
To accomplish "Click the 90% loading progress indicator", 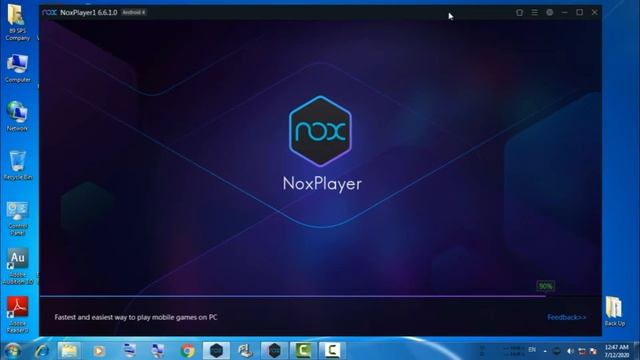I will coord(545,286).
